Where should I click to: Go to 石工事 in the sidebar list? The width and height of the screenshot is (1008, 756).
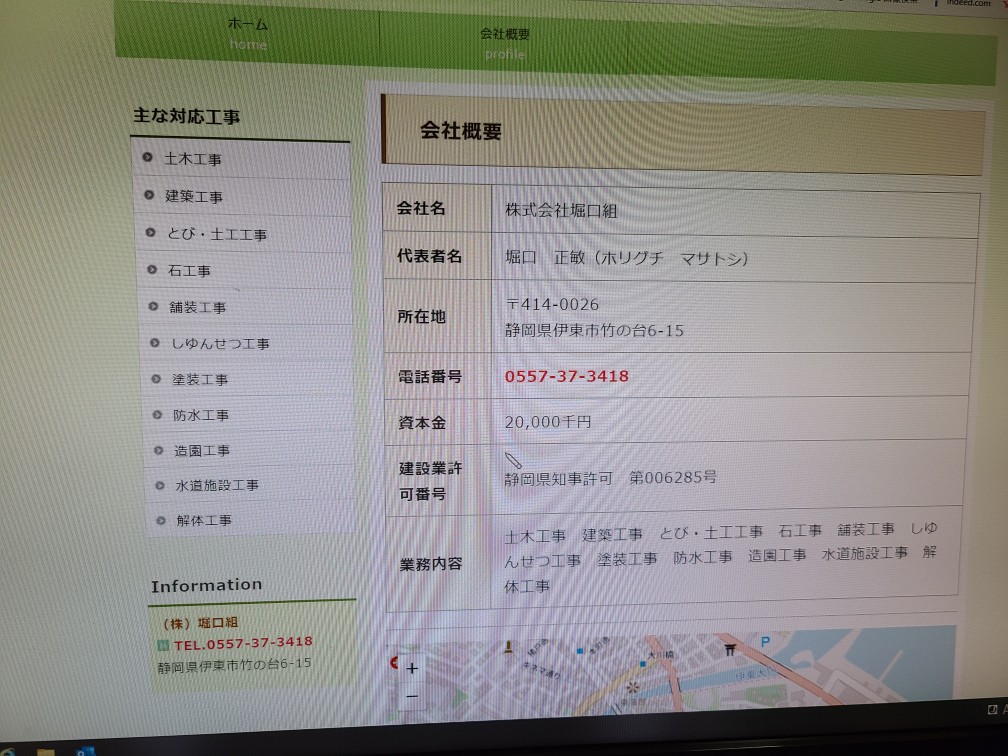coord(189,271)
